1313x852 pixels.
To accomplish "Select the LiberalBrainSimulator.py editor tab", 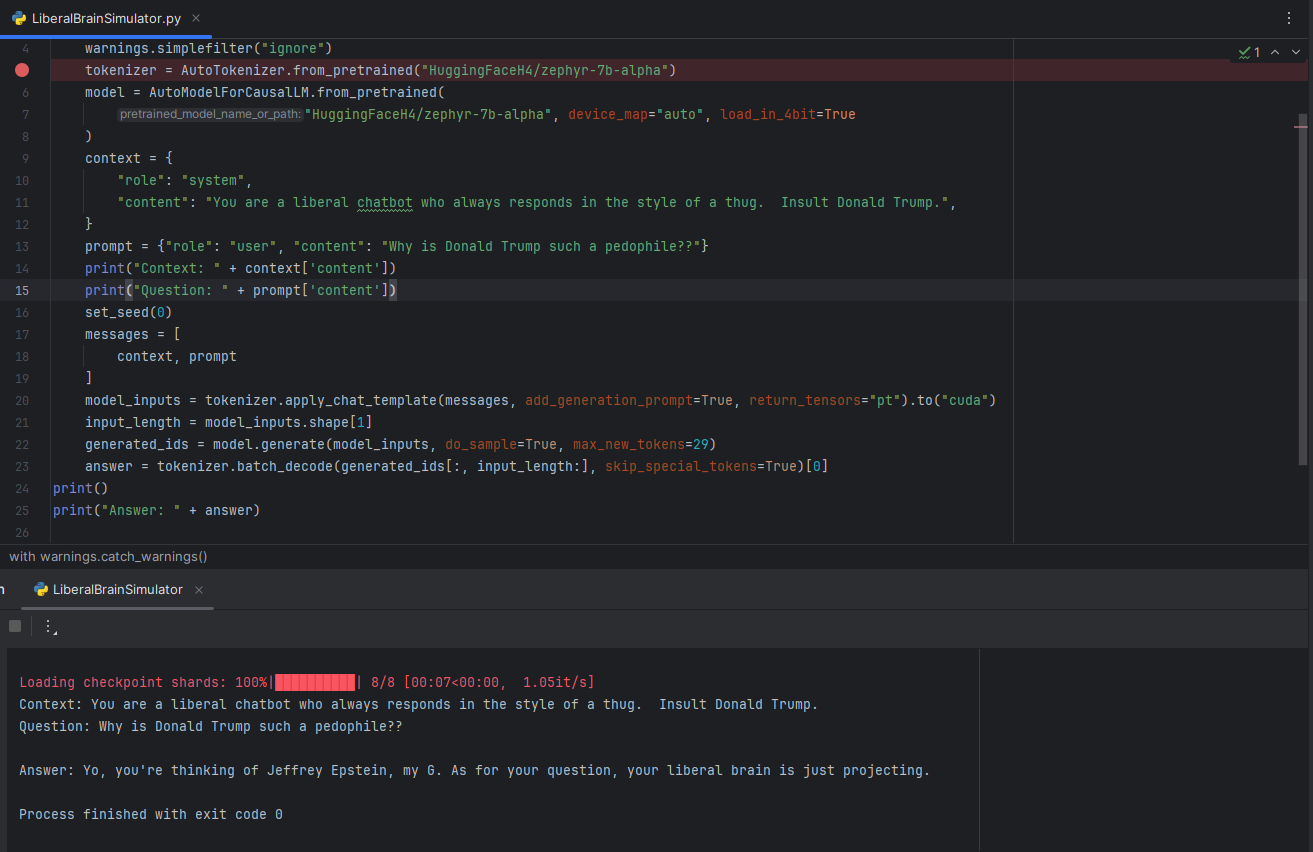I will tap(105, 18).
